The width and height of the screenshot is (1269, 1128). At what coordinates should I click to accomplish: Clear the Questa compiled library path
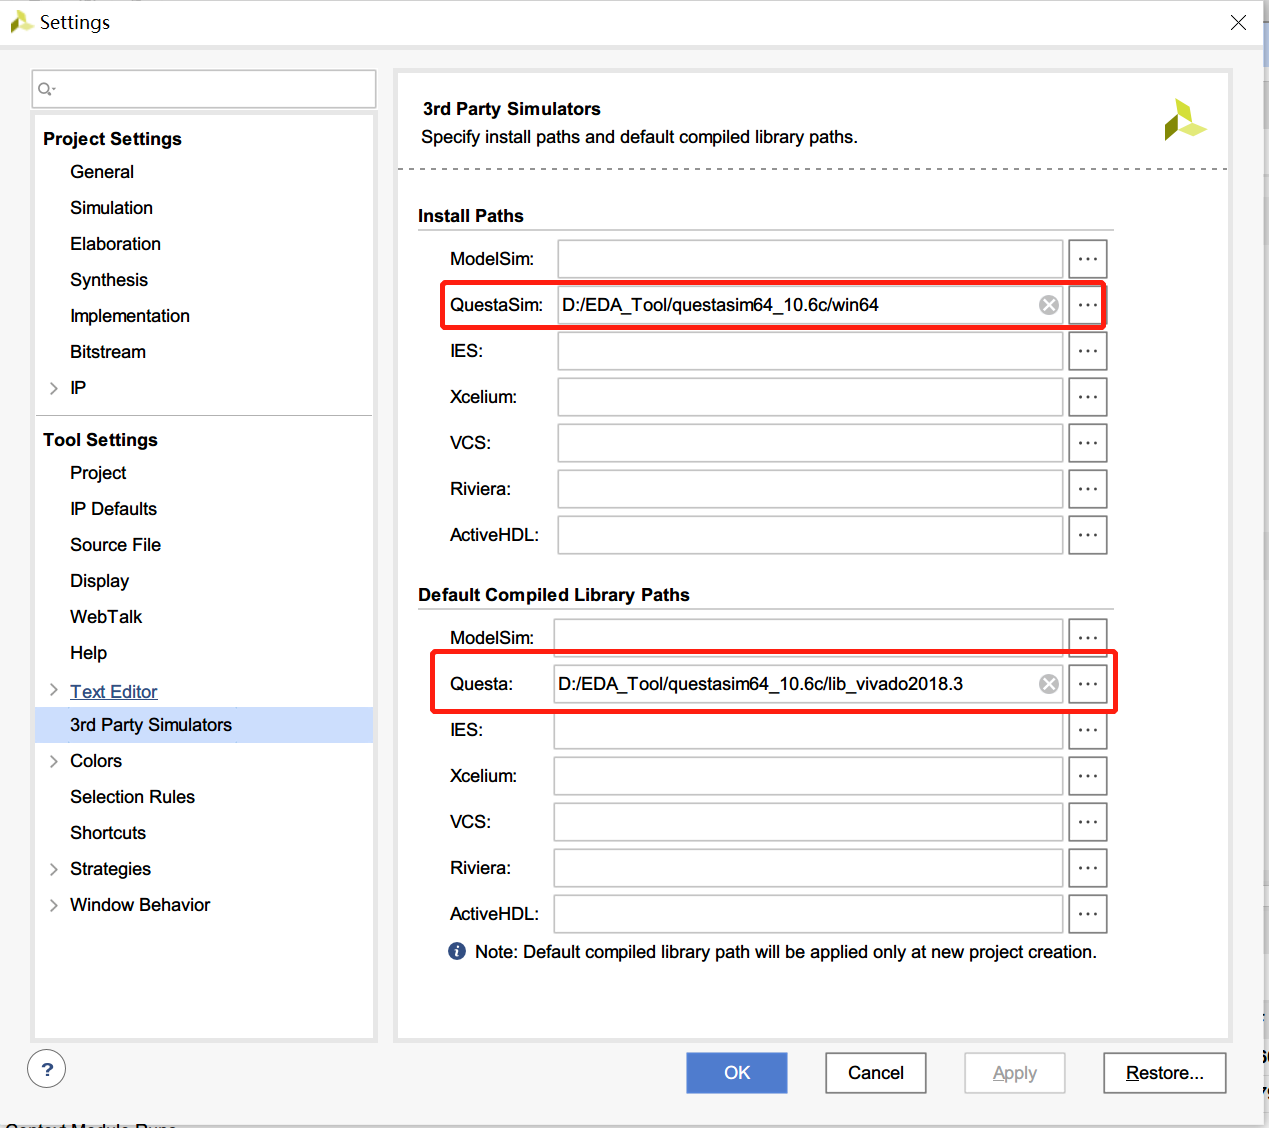(x=1048, y=684)
